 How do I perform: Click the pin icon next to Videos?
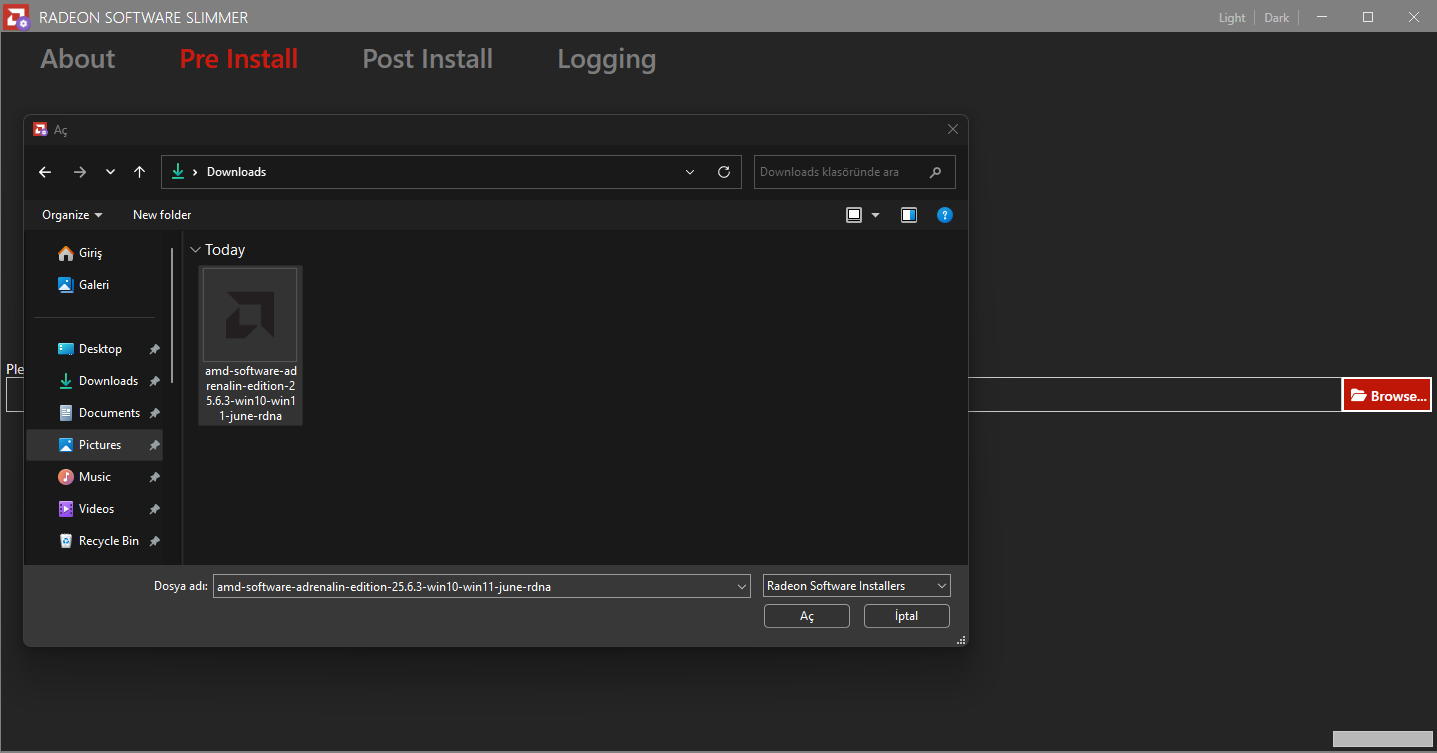coord(154,509)
